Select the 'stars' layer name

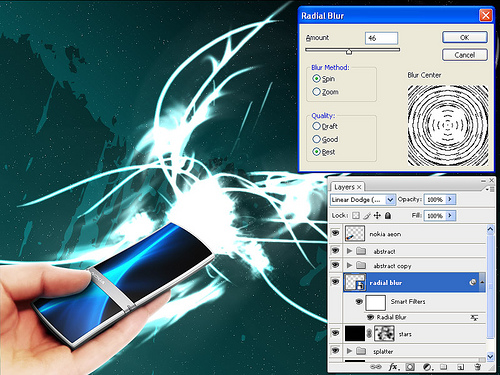point(405,334)
